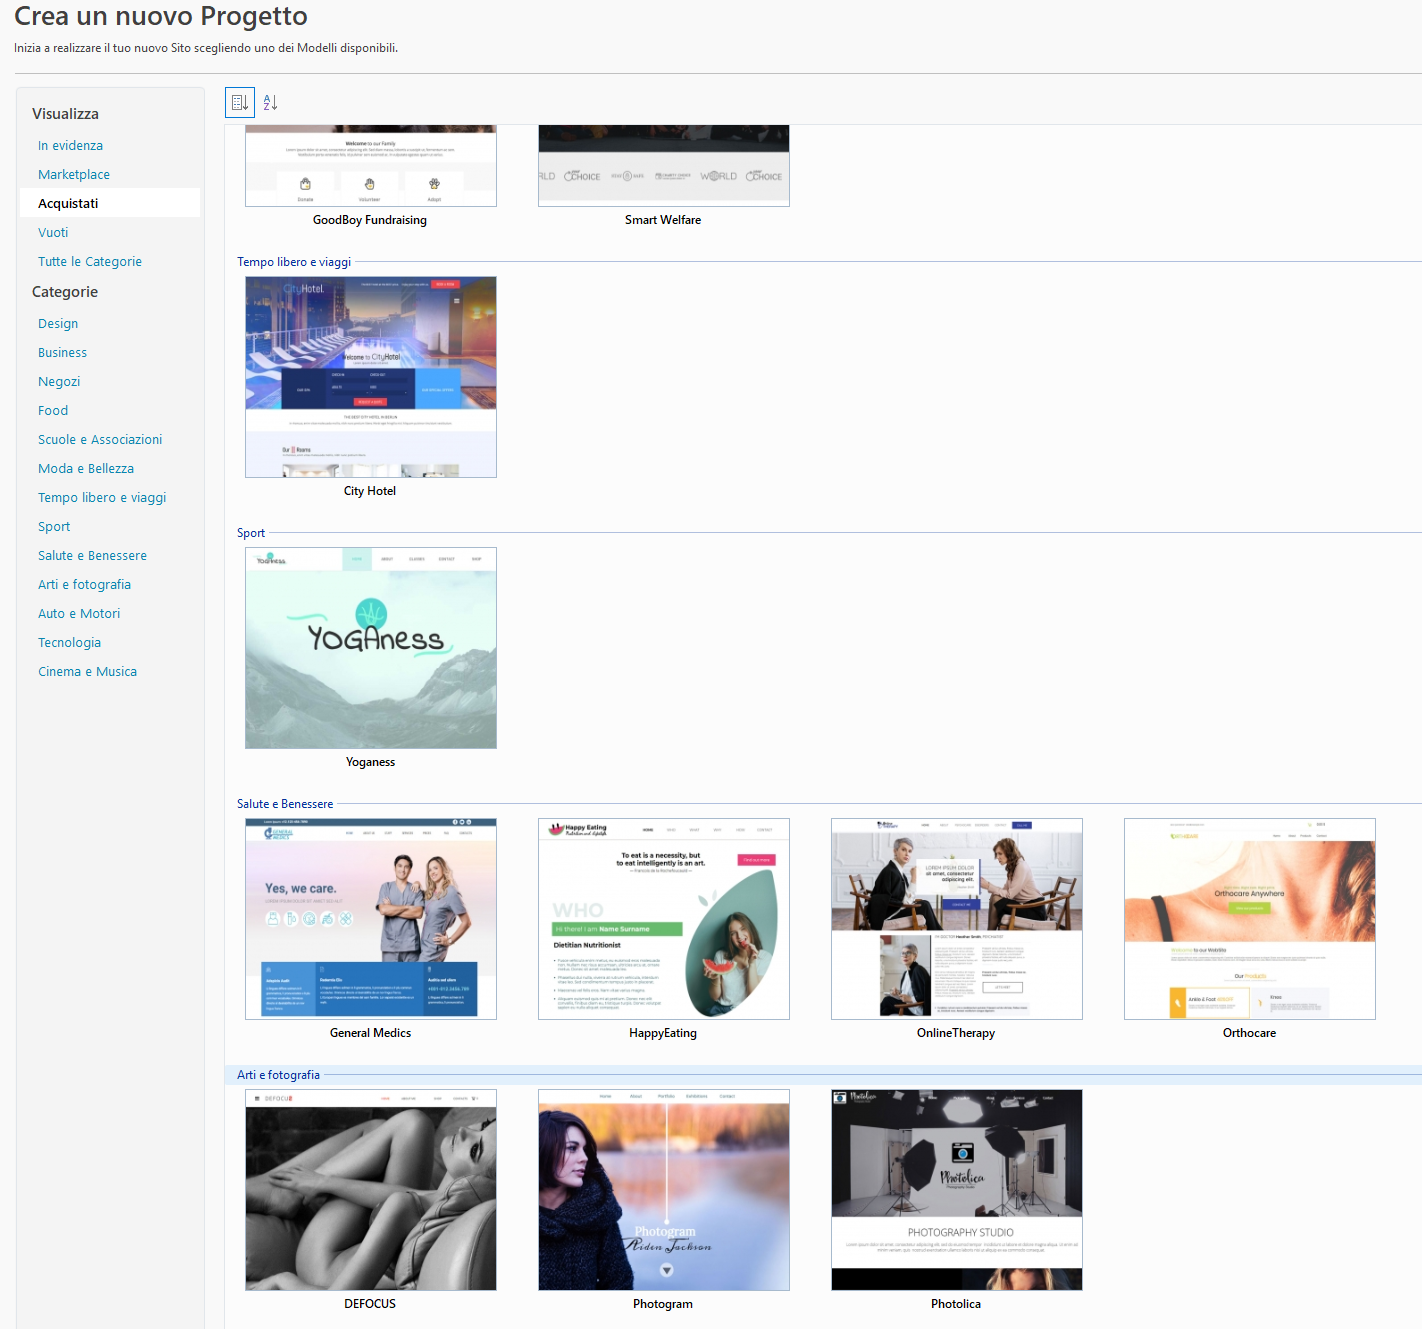
Task: Filter by Cinema e Musica
Action: 87,671
